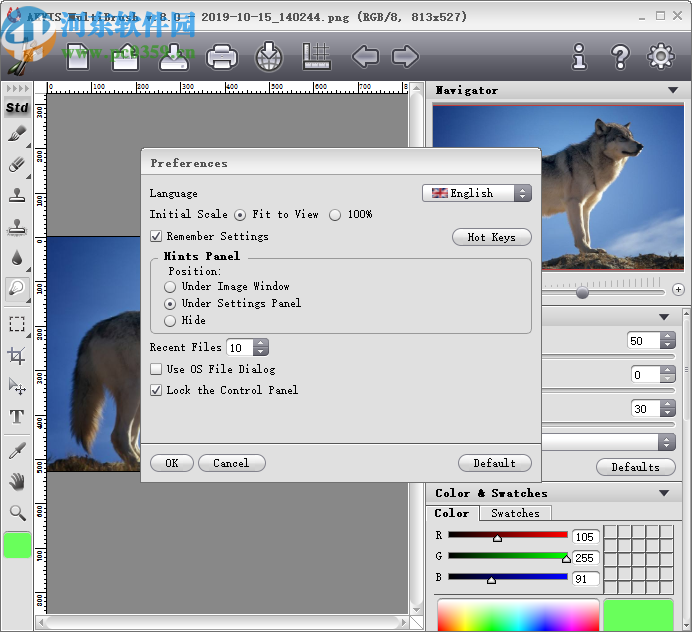Switch to the Swatches tab

(x=515, y=513)
